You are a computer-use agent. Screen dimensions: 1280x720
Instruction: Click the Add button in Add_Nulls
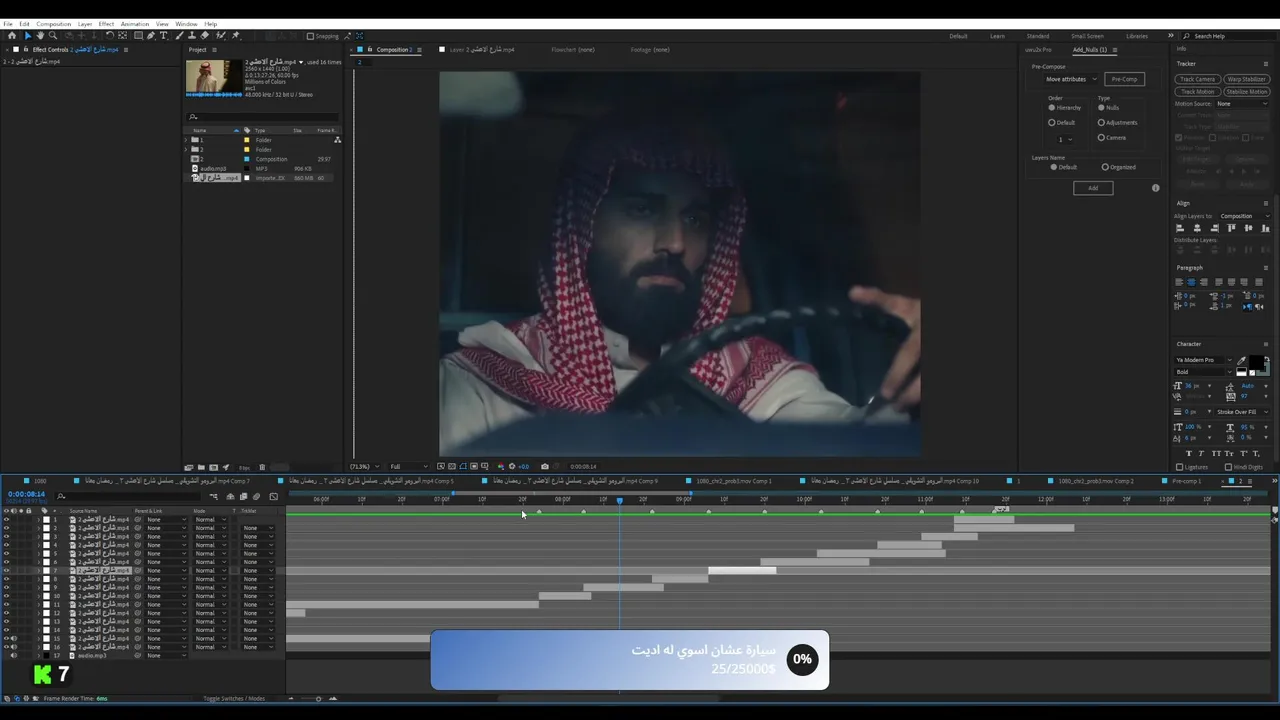pos(1093,188)
